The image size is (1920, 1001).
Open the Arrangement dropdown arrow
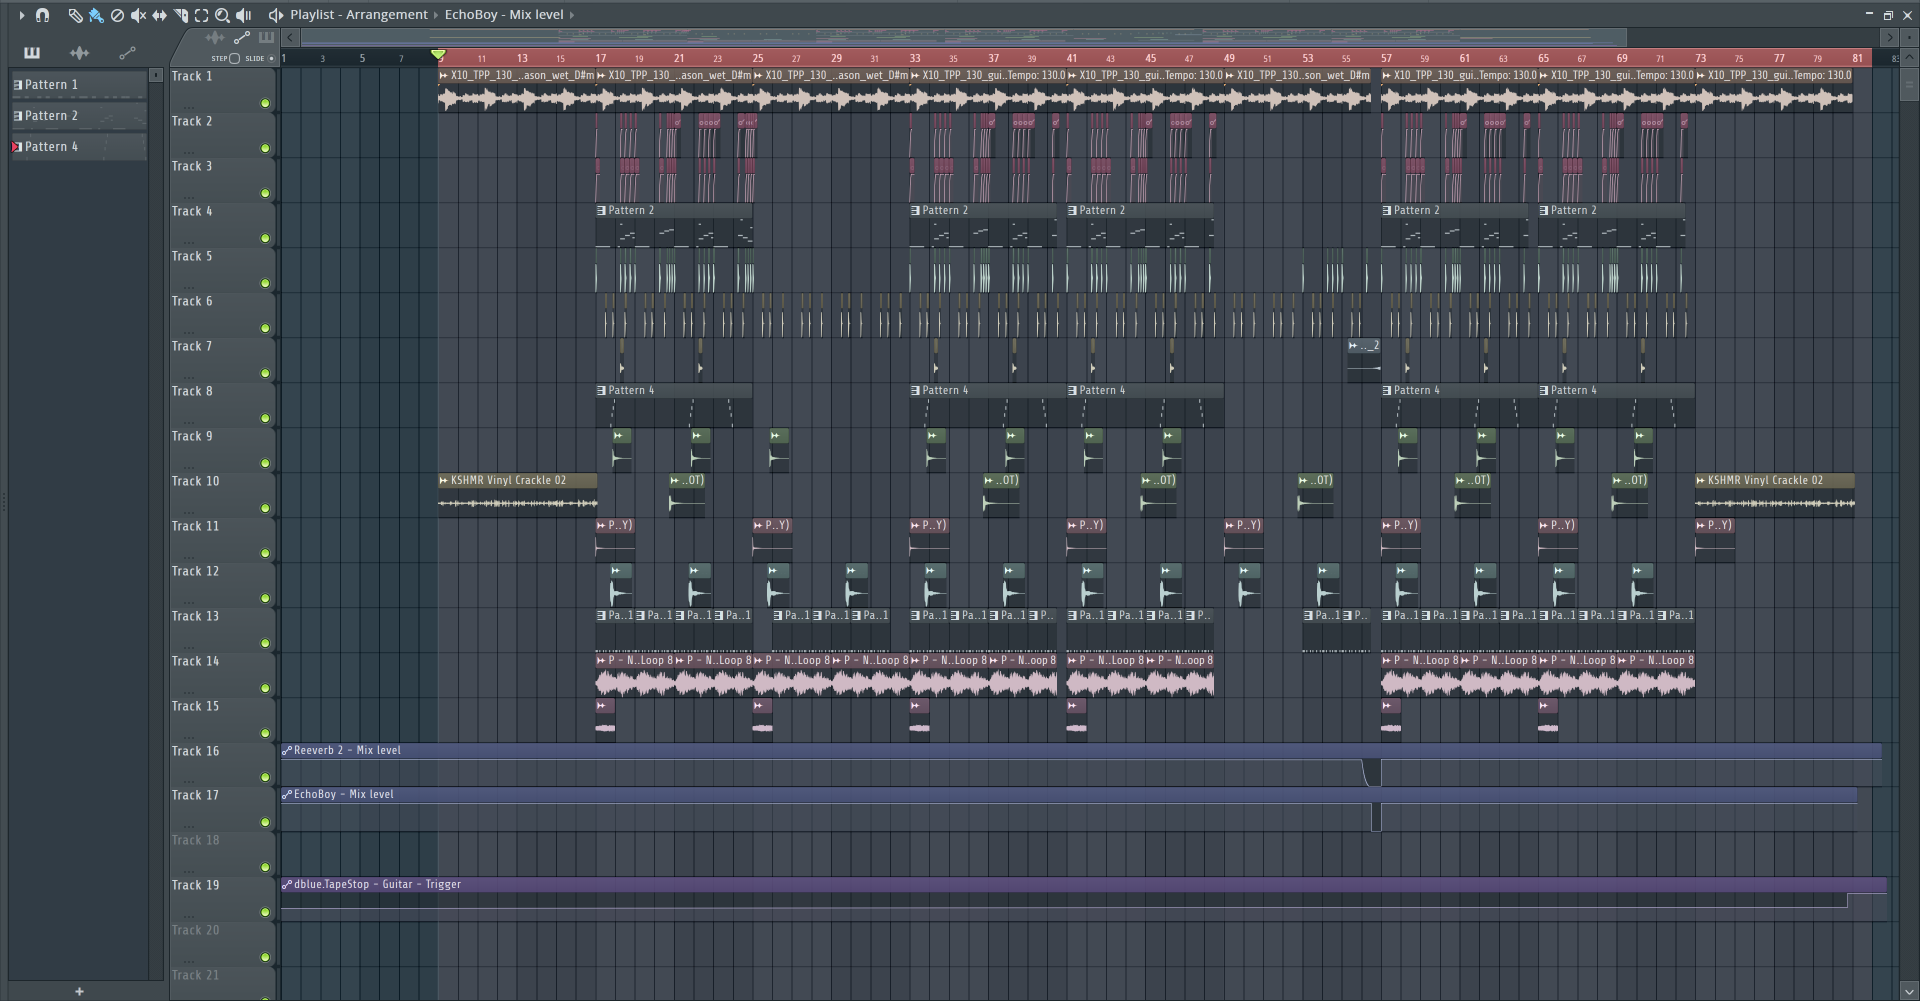(x=435, y=15)
